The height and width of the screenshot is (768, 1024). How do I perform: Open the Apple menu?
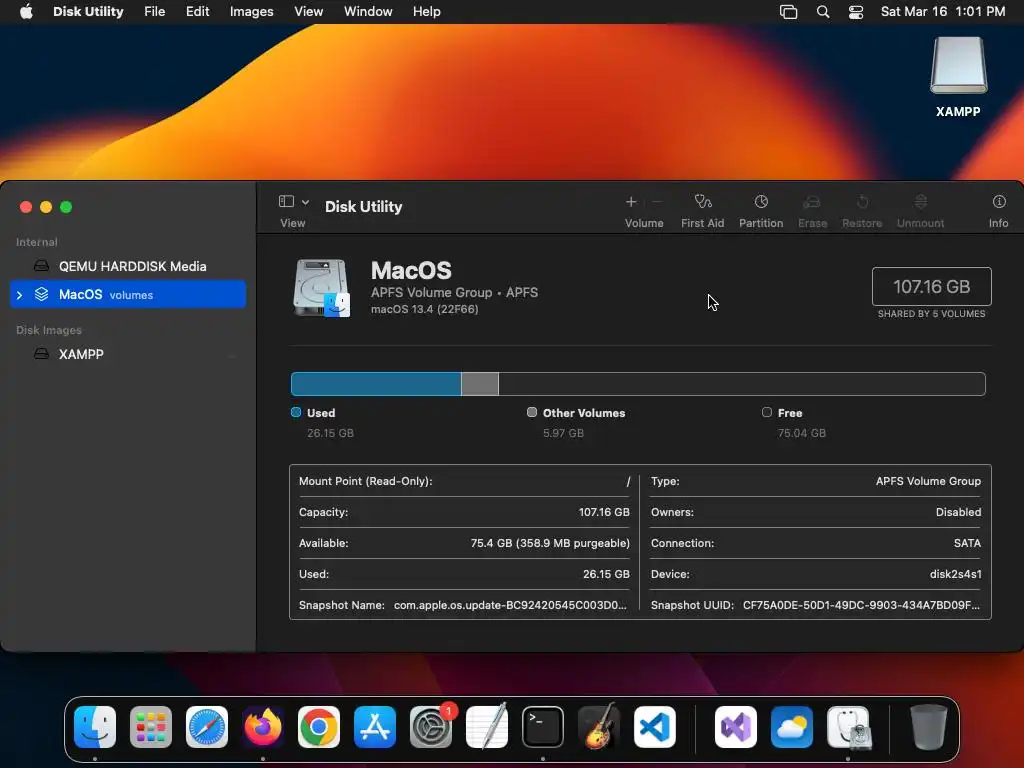(26, 12)
